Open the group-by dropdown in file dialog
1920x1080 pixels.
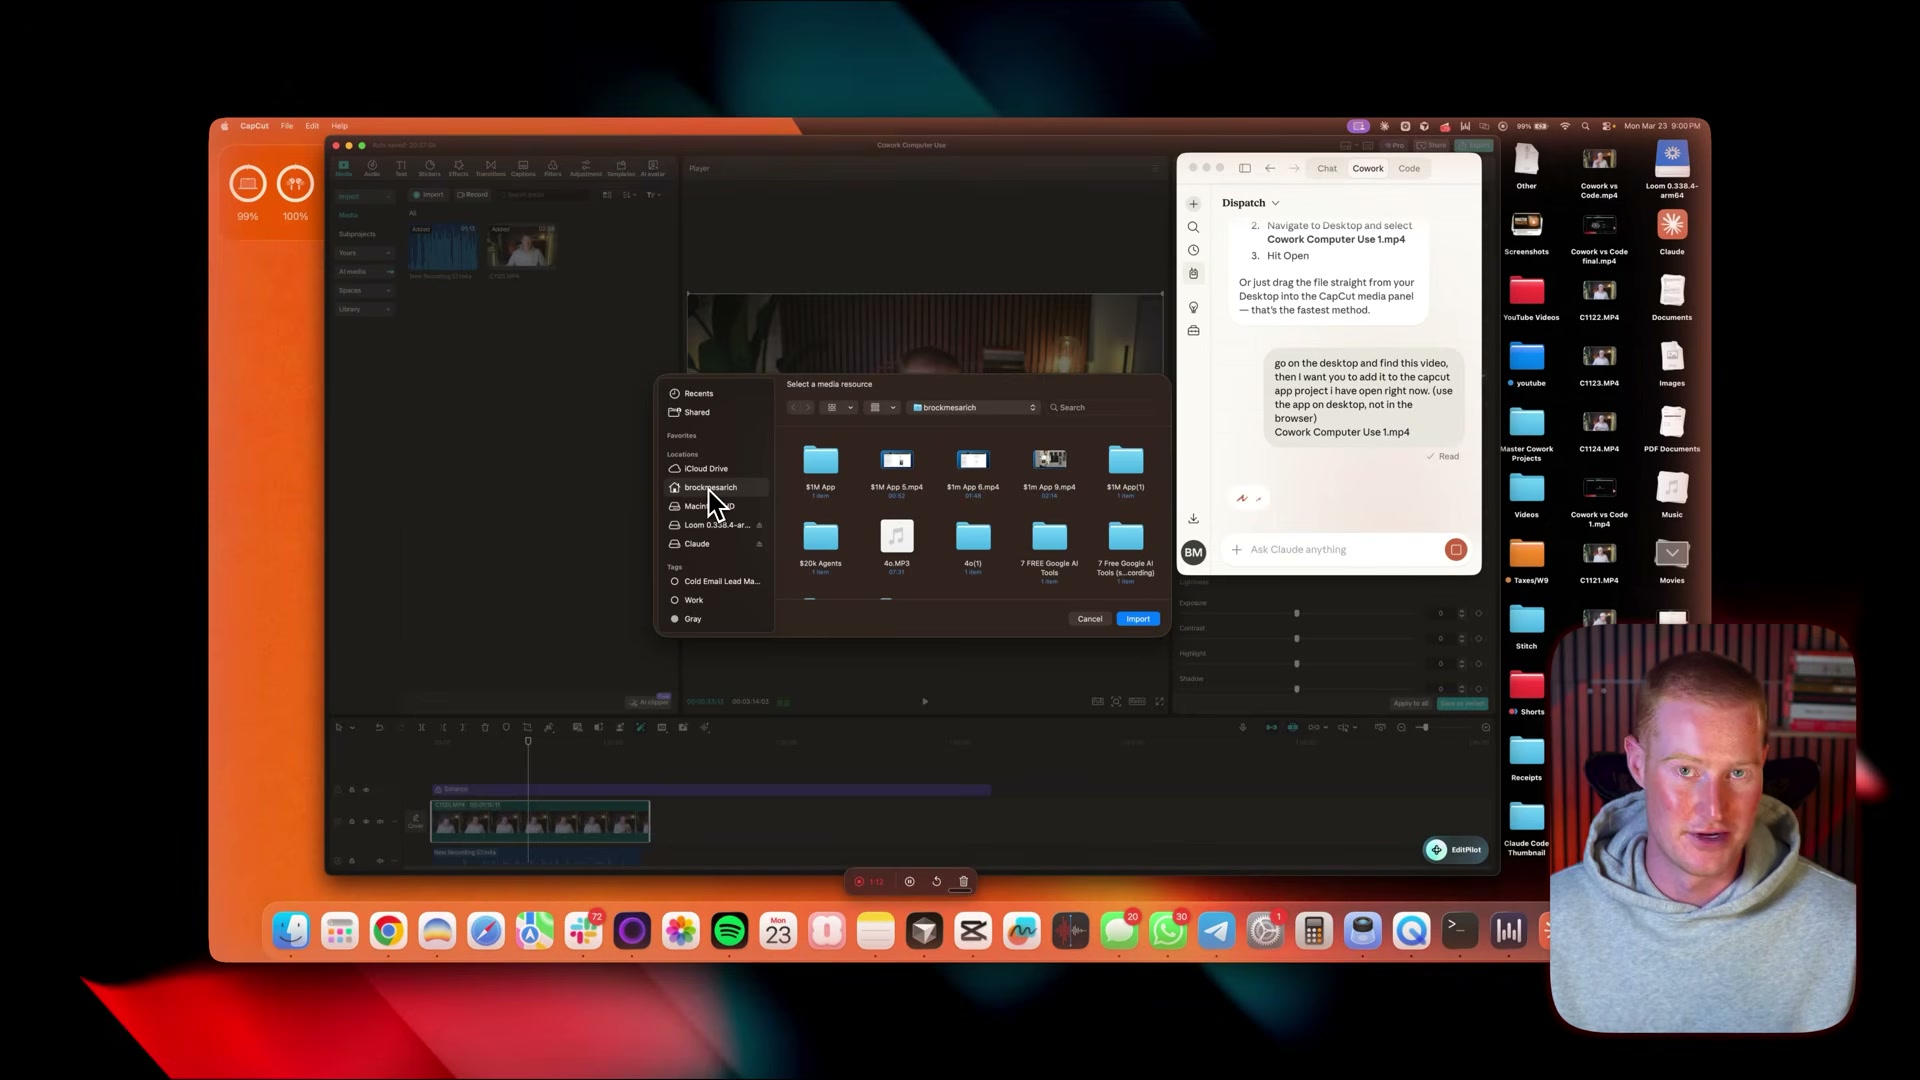pyautogui.click(x=882, y=408)
